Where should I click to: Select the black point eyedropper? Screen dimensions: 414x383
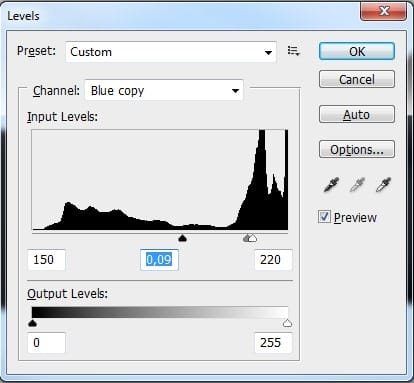pyautogui.click(x=331, y=185)
